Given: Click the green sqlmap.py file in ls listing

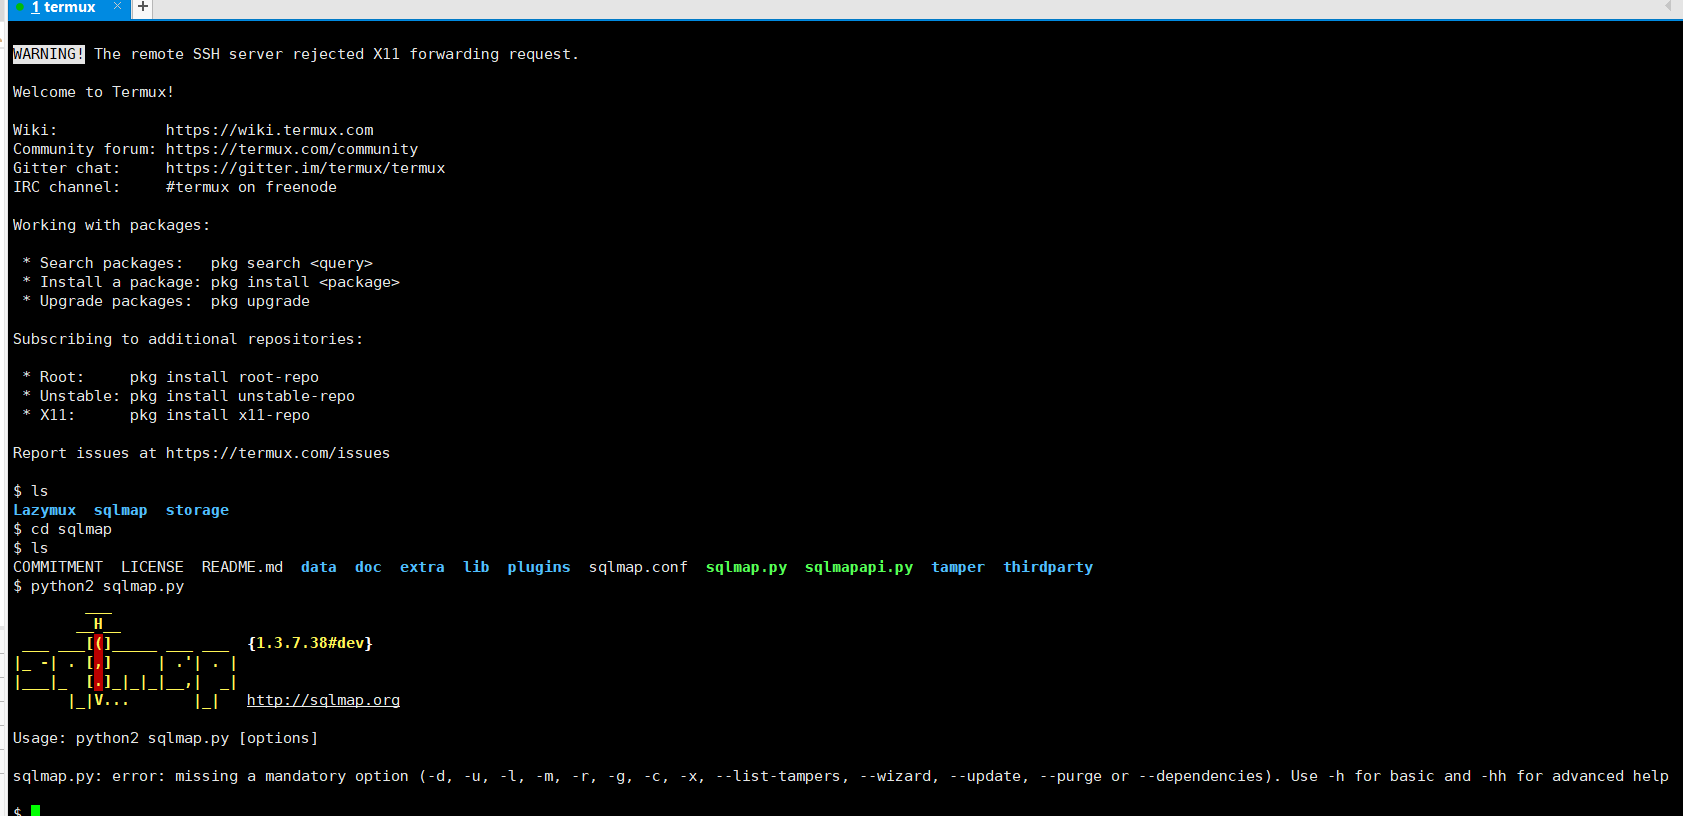Looking at the screenshot, I should point(746,567).
